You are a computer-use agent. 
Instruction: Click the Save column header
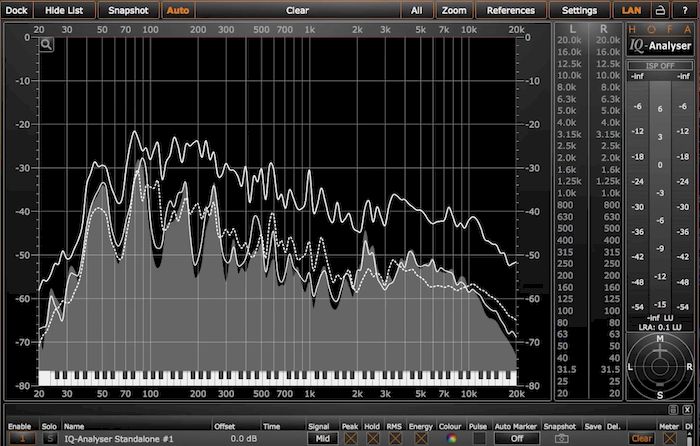pyautogui.click(x=593, y=426)
